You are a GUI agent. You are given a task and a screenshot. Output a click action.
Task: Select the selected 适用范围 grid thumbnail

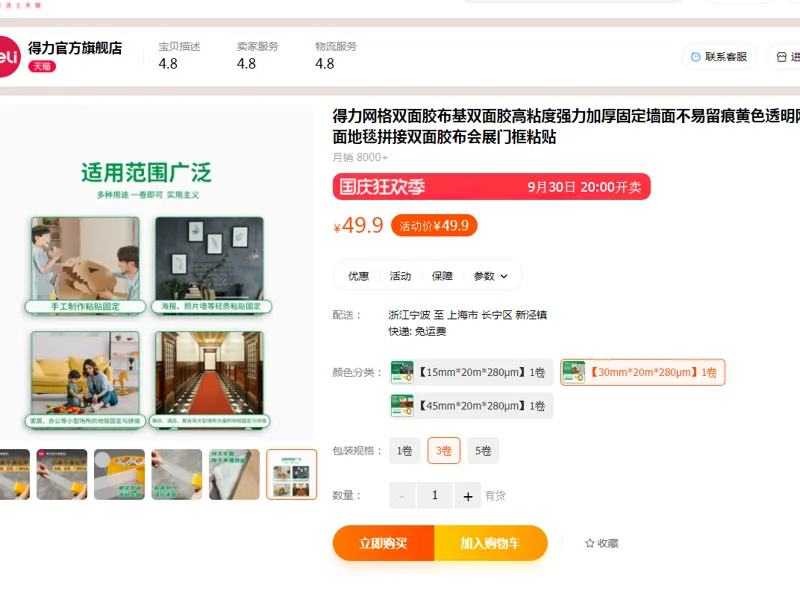[x=291, y=474]
